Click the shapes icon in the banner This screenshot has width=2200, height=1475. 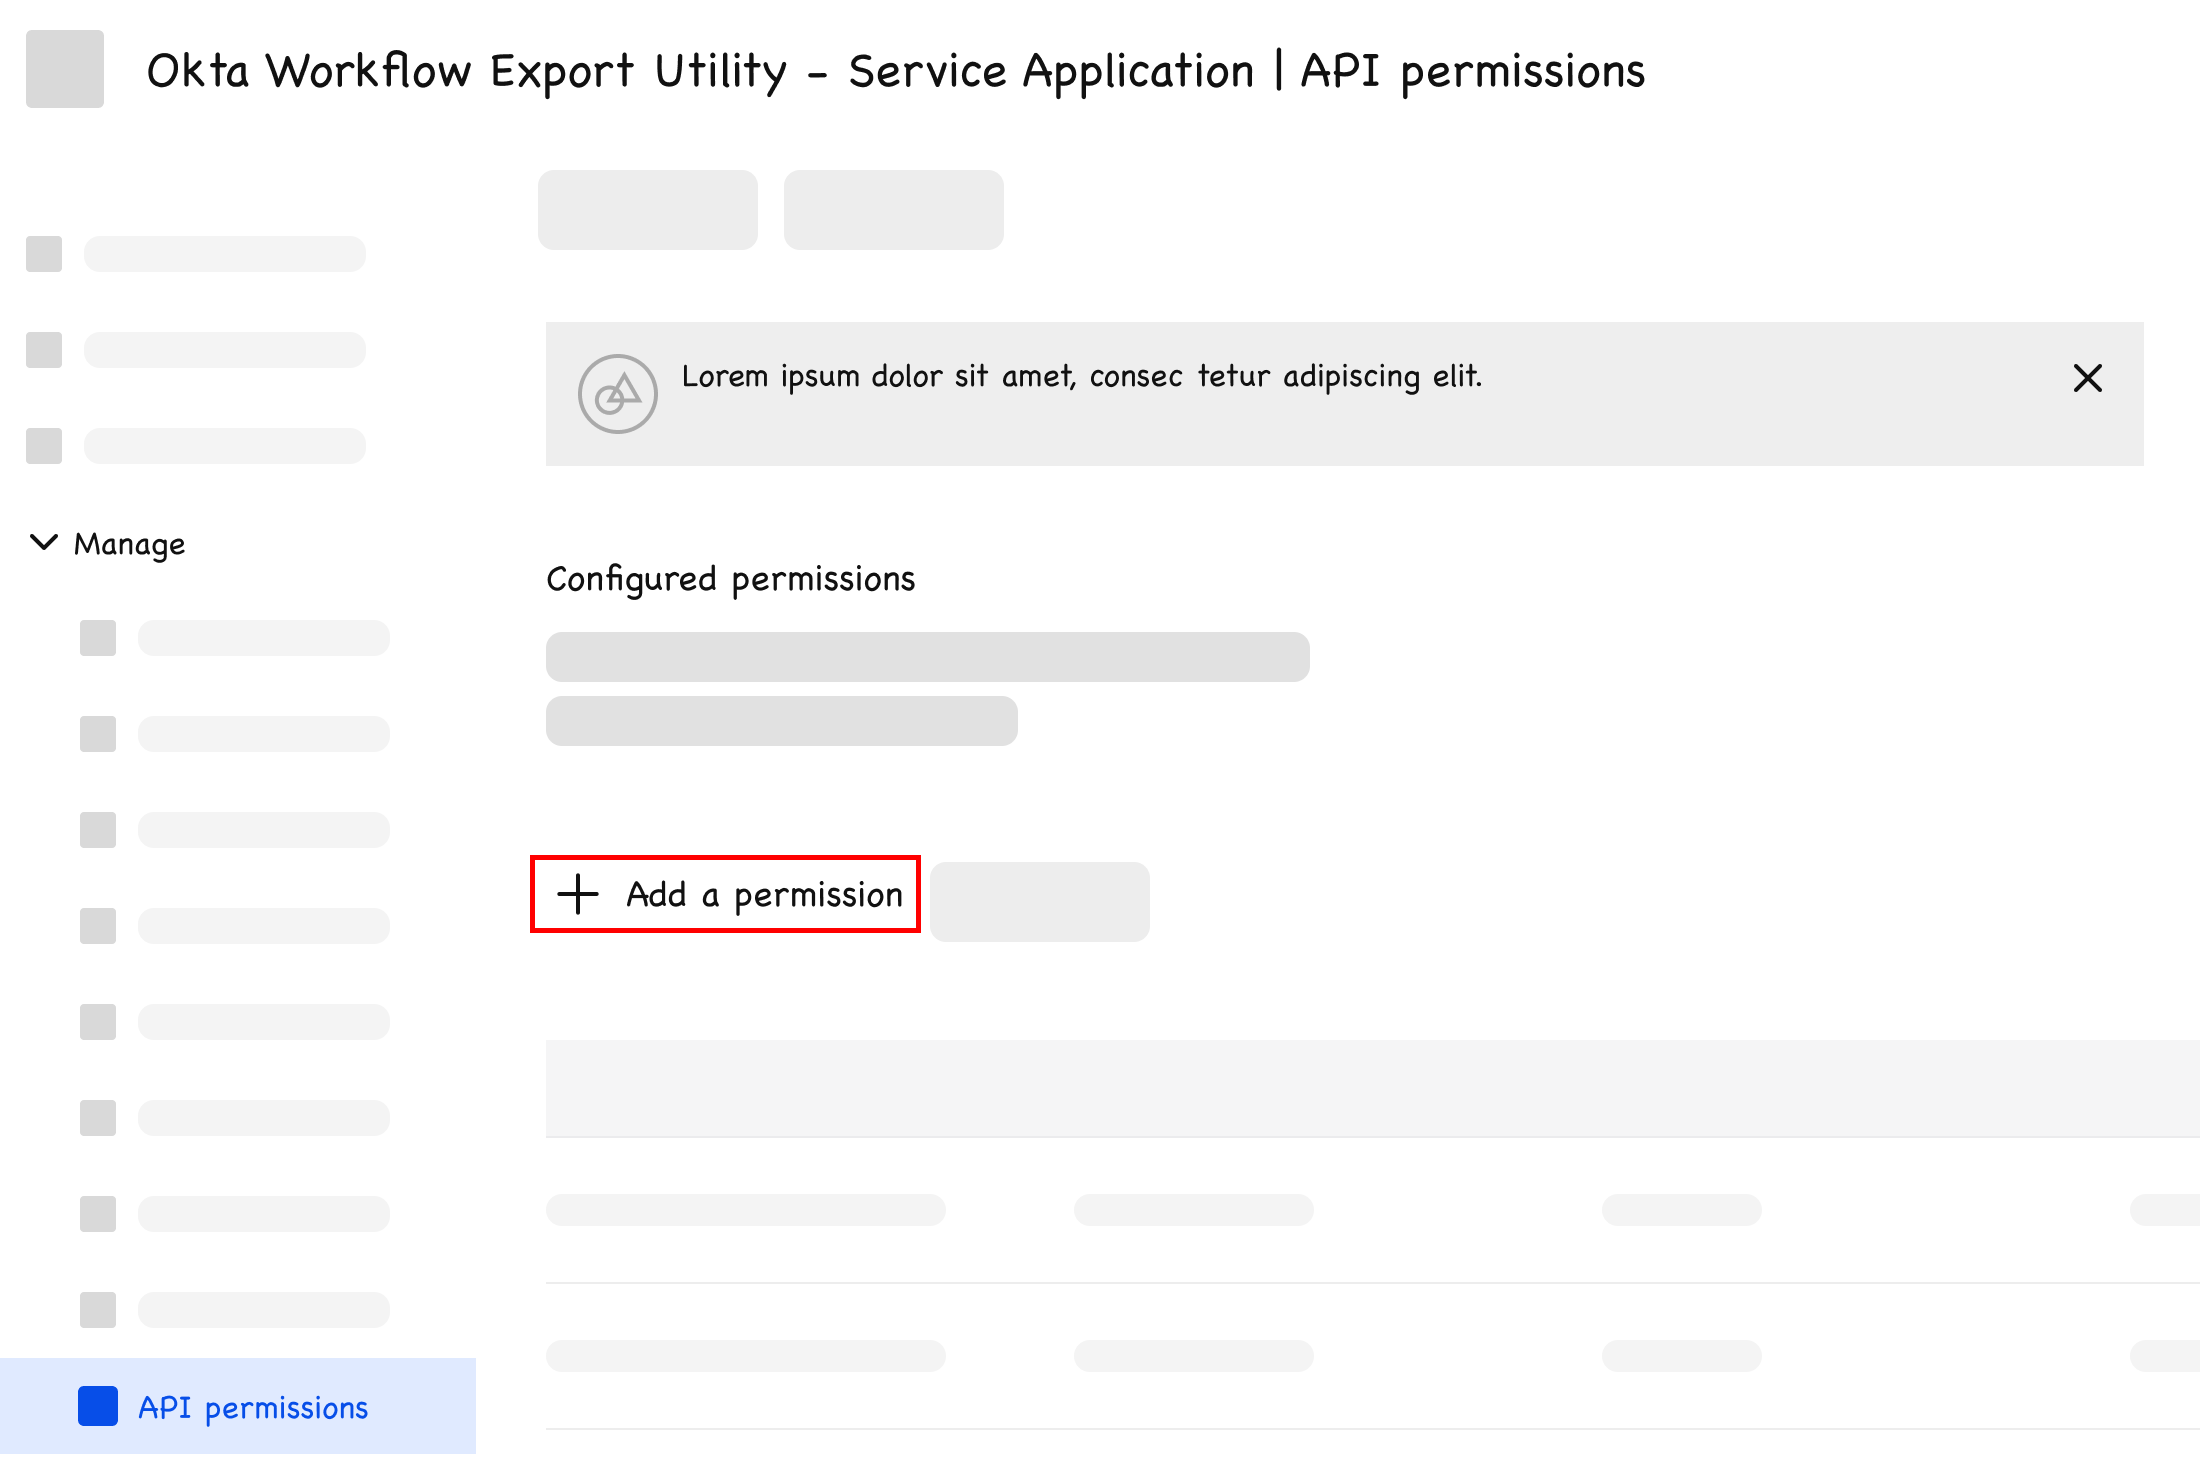[x=618, y=394]
